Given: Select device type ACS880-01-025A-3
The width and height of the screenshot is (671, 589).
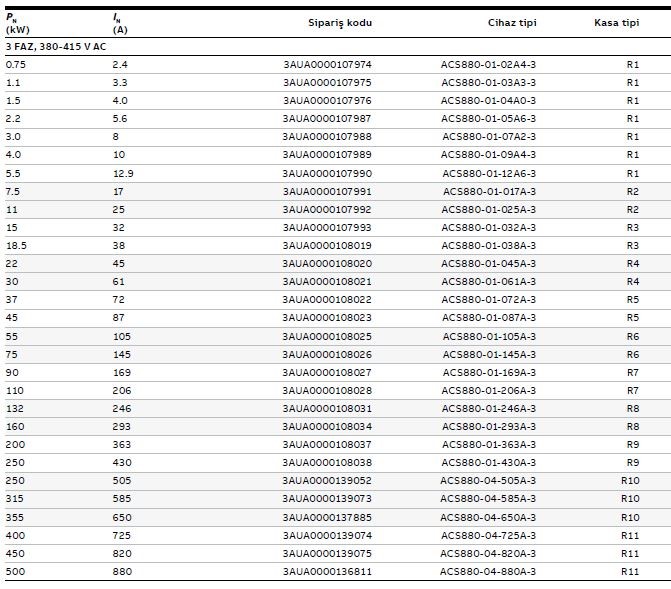Looking at the screenshot, I should point(488,209).
